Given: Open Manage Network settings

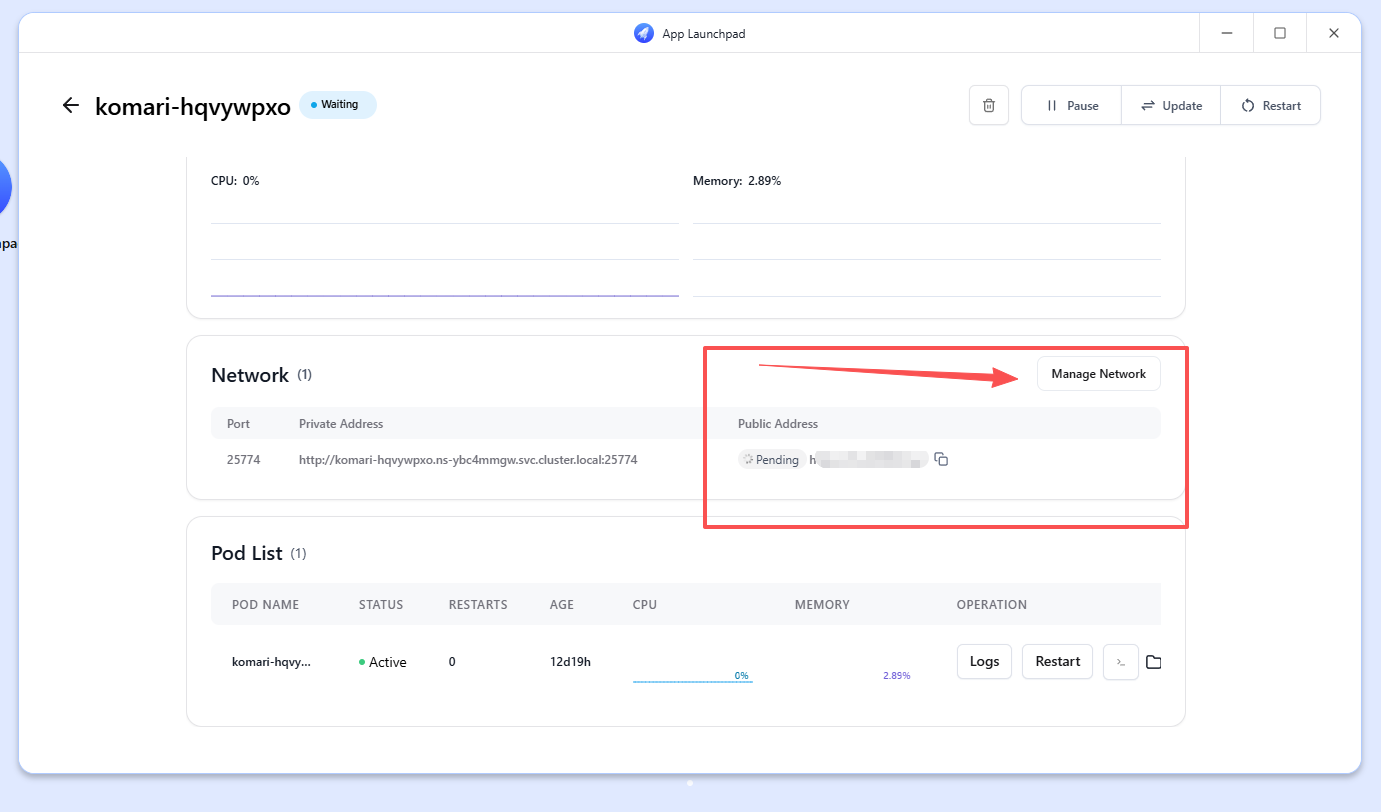Looking at the screenshot, I should [1098, 374].
